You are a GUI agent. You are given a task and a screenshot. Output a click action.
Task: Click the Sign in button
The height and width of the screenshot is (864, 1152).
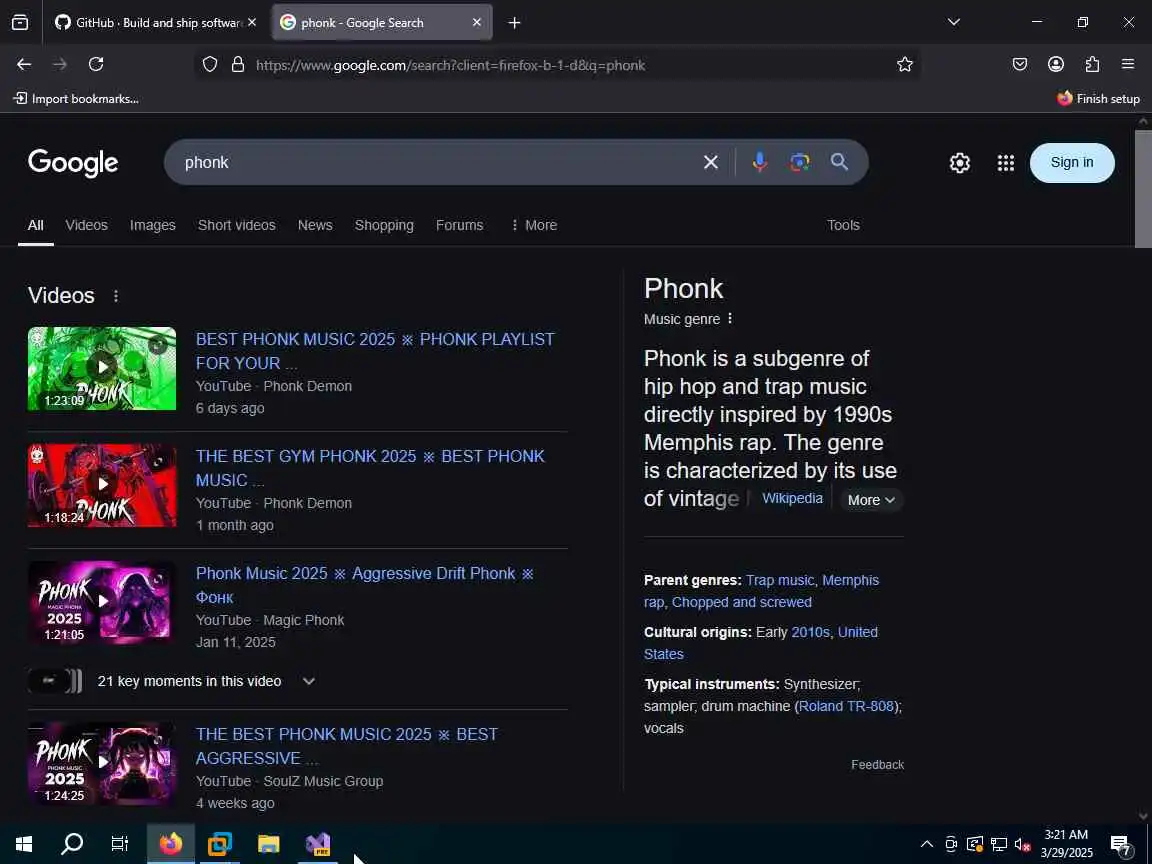click(1072, 162)
